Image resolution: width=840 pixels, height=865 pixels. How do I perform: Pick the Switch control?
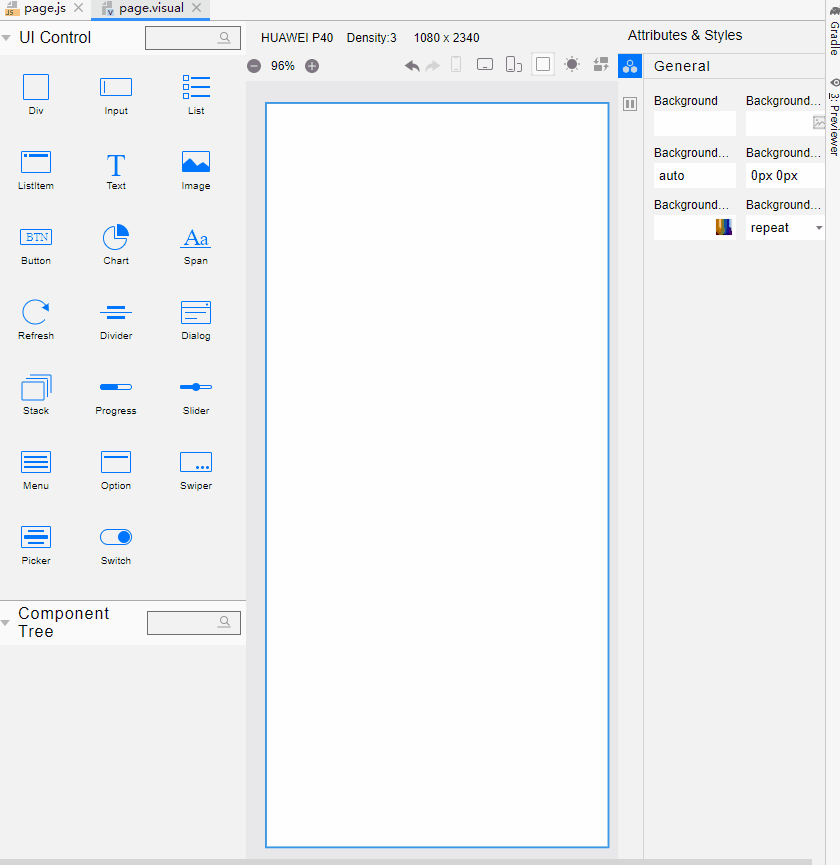point(116,545)
